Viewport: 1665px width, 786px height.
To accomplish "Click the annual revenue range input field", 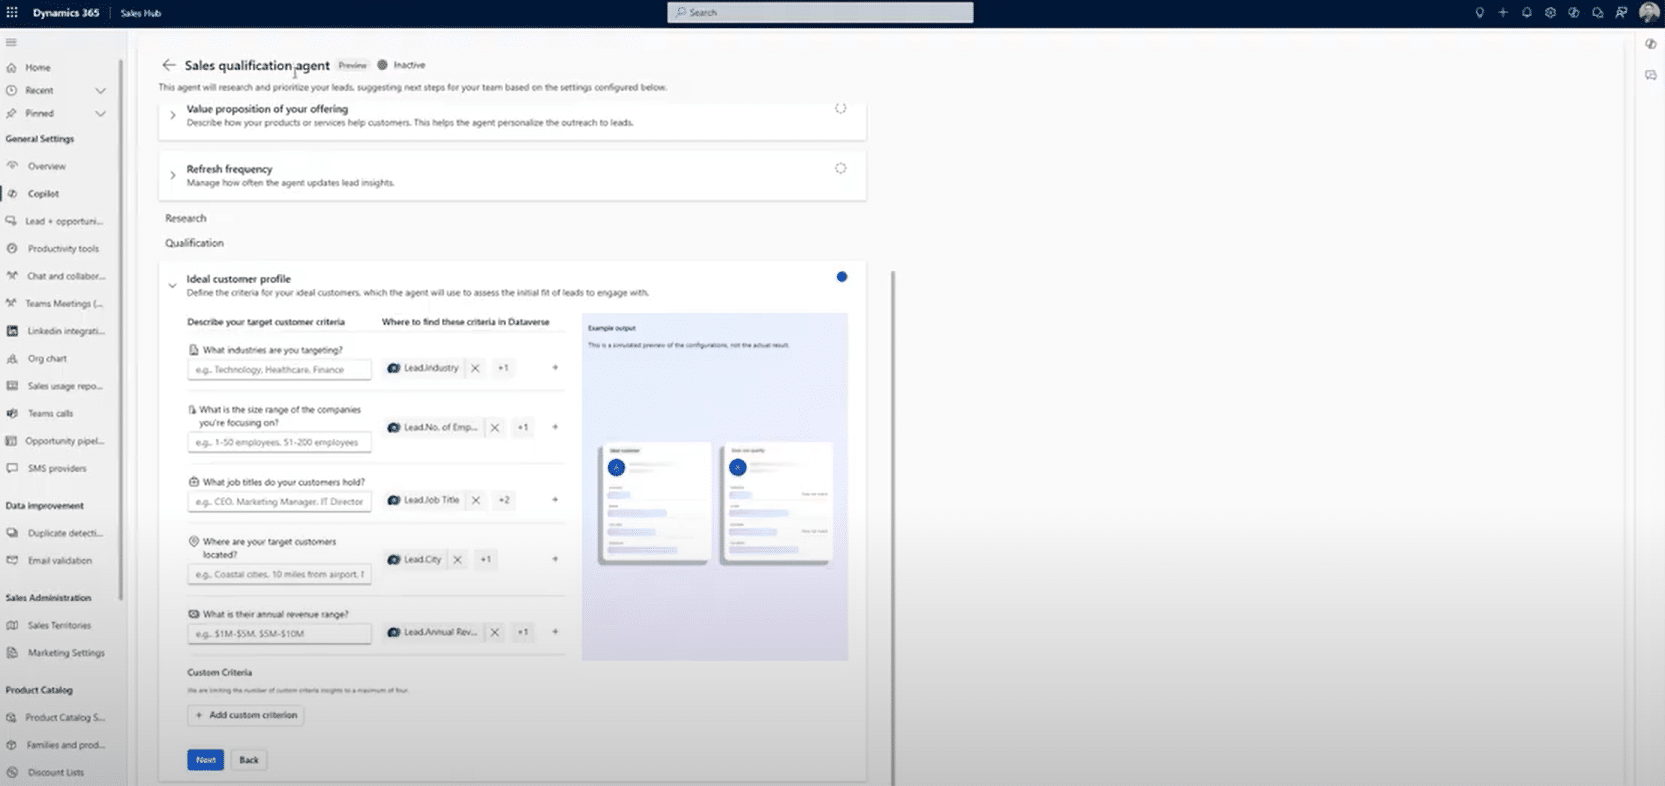I will tap(279, 634).
